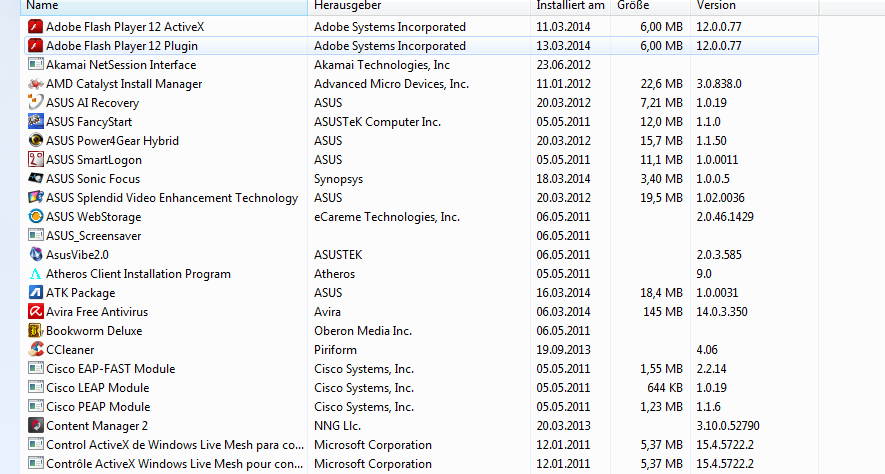Image resolution: width=885 pixels, height=474 pixels.
Task: Pick the ASUS FancyStart program name
Action: 89,122
